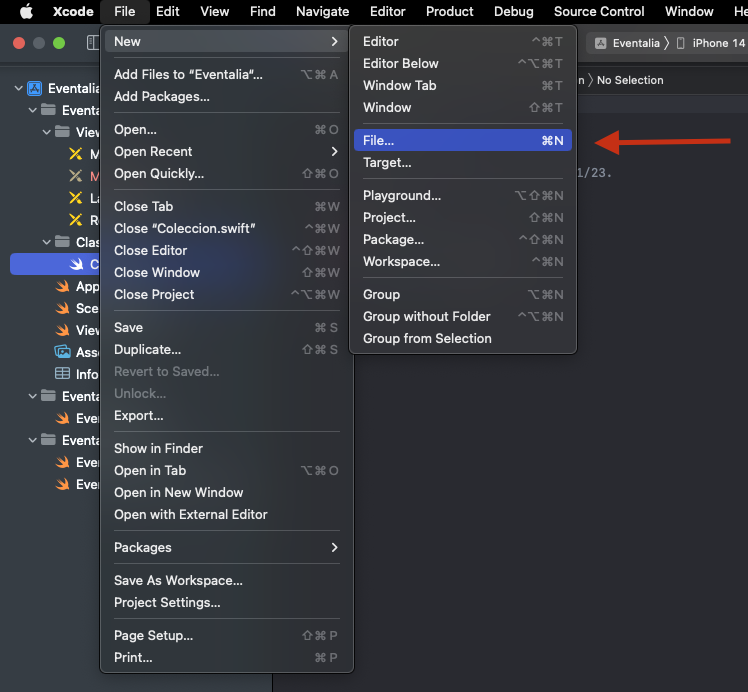Click Open Quickly…

pos(227,173)
